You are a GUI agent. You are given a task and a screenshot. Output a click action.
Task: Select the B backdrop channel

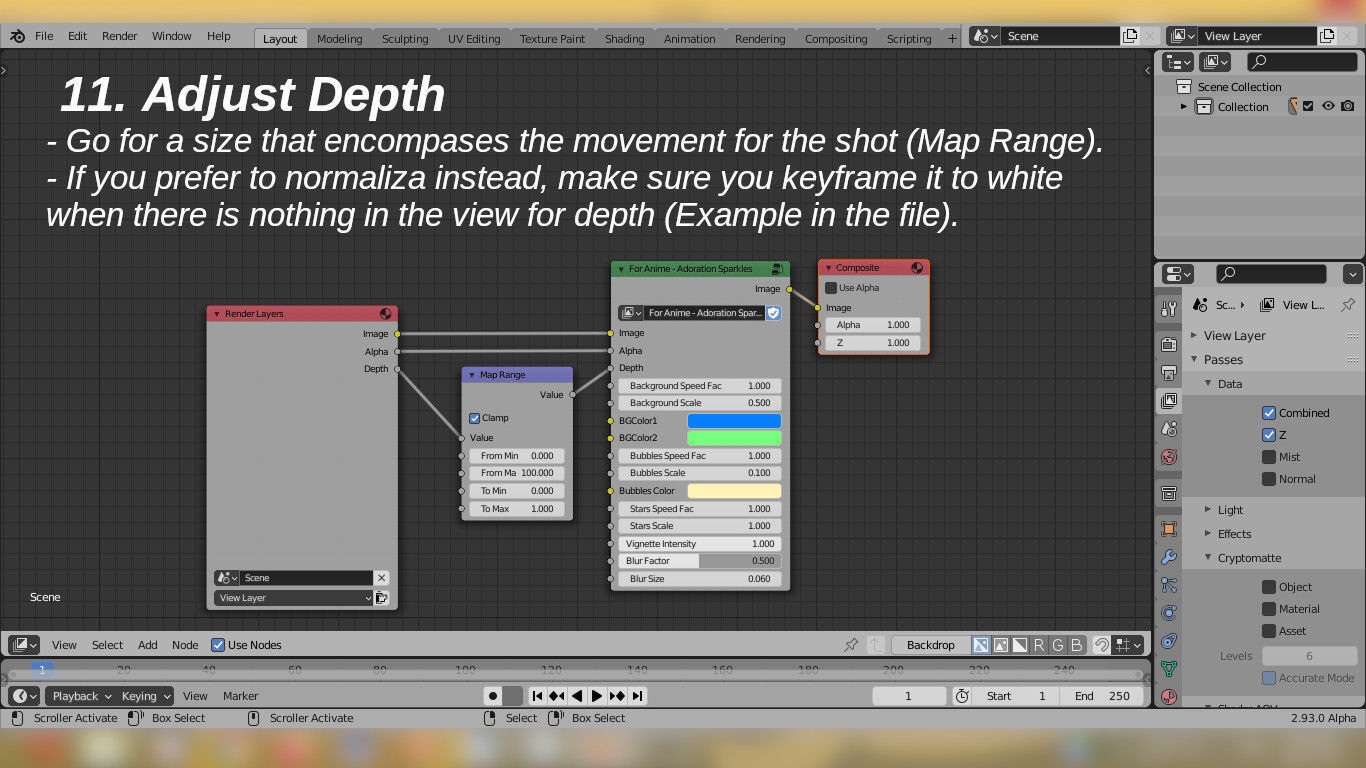[x=1076, y=645]
